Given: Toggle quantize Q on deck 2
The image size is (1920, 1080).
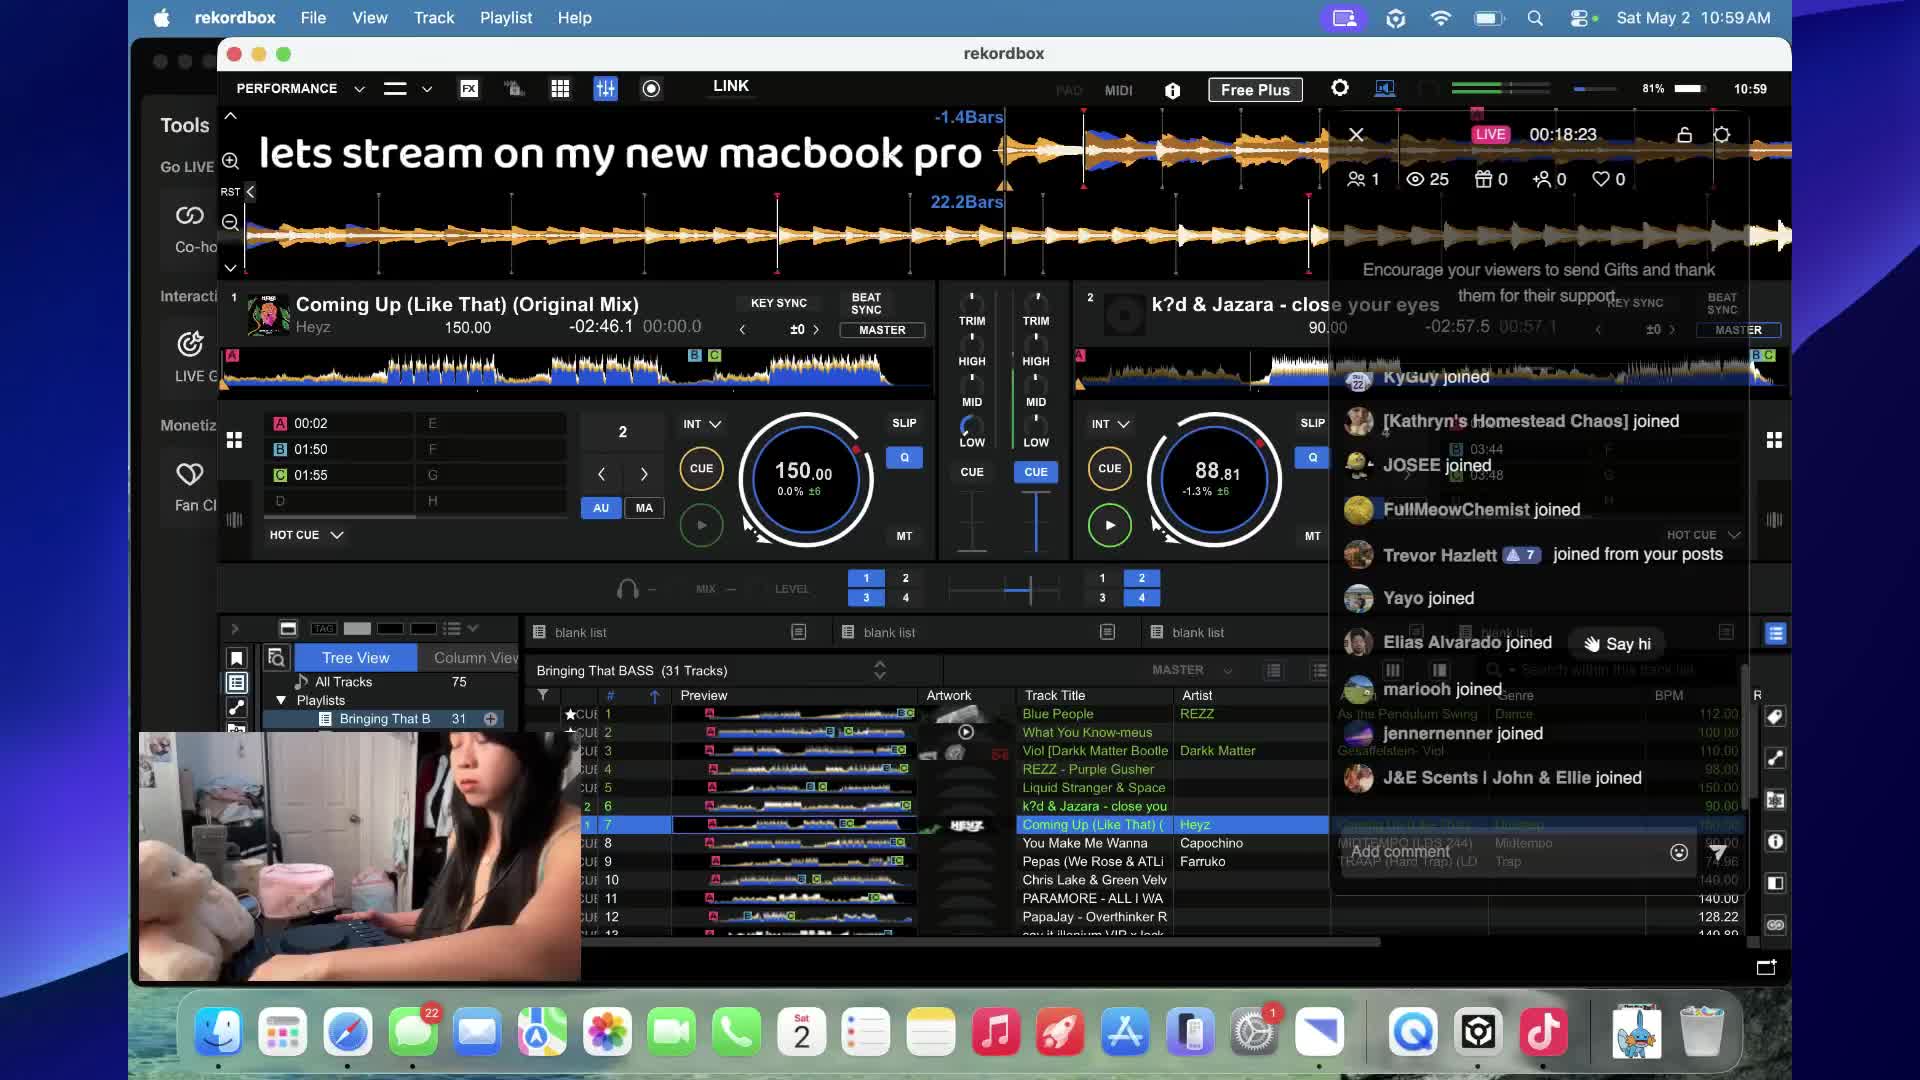Looking at the screenshot, I should point(1312,458).
